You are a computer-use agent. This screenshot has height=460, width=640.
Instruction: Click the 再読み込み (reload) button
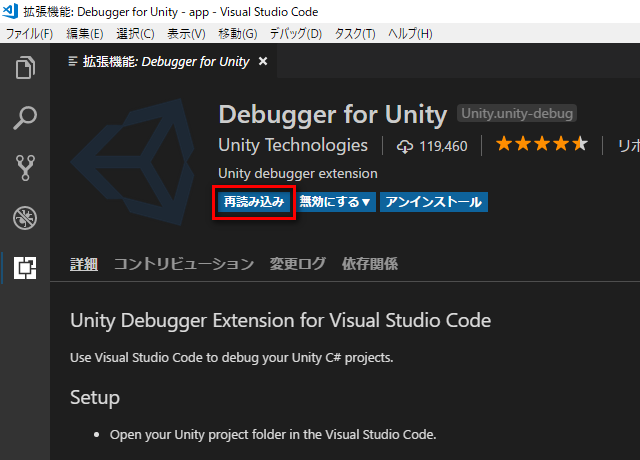pos(254,202)
